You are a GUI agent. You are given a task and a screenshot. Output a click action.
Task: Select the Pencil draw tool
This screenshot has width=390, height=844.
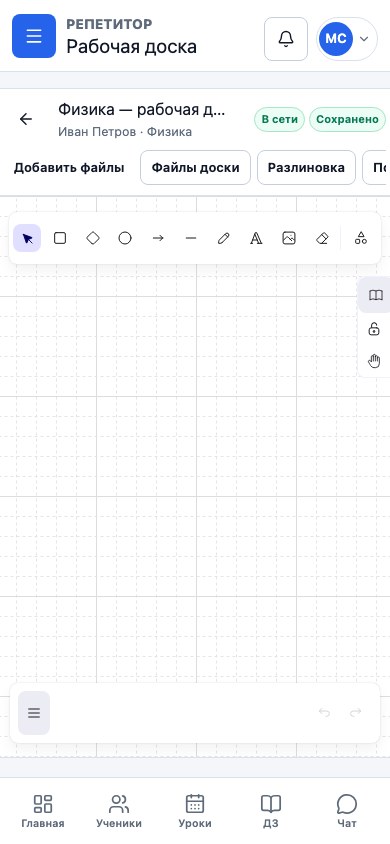[223, 238]
